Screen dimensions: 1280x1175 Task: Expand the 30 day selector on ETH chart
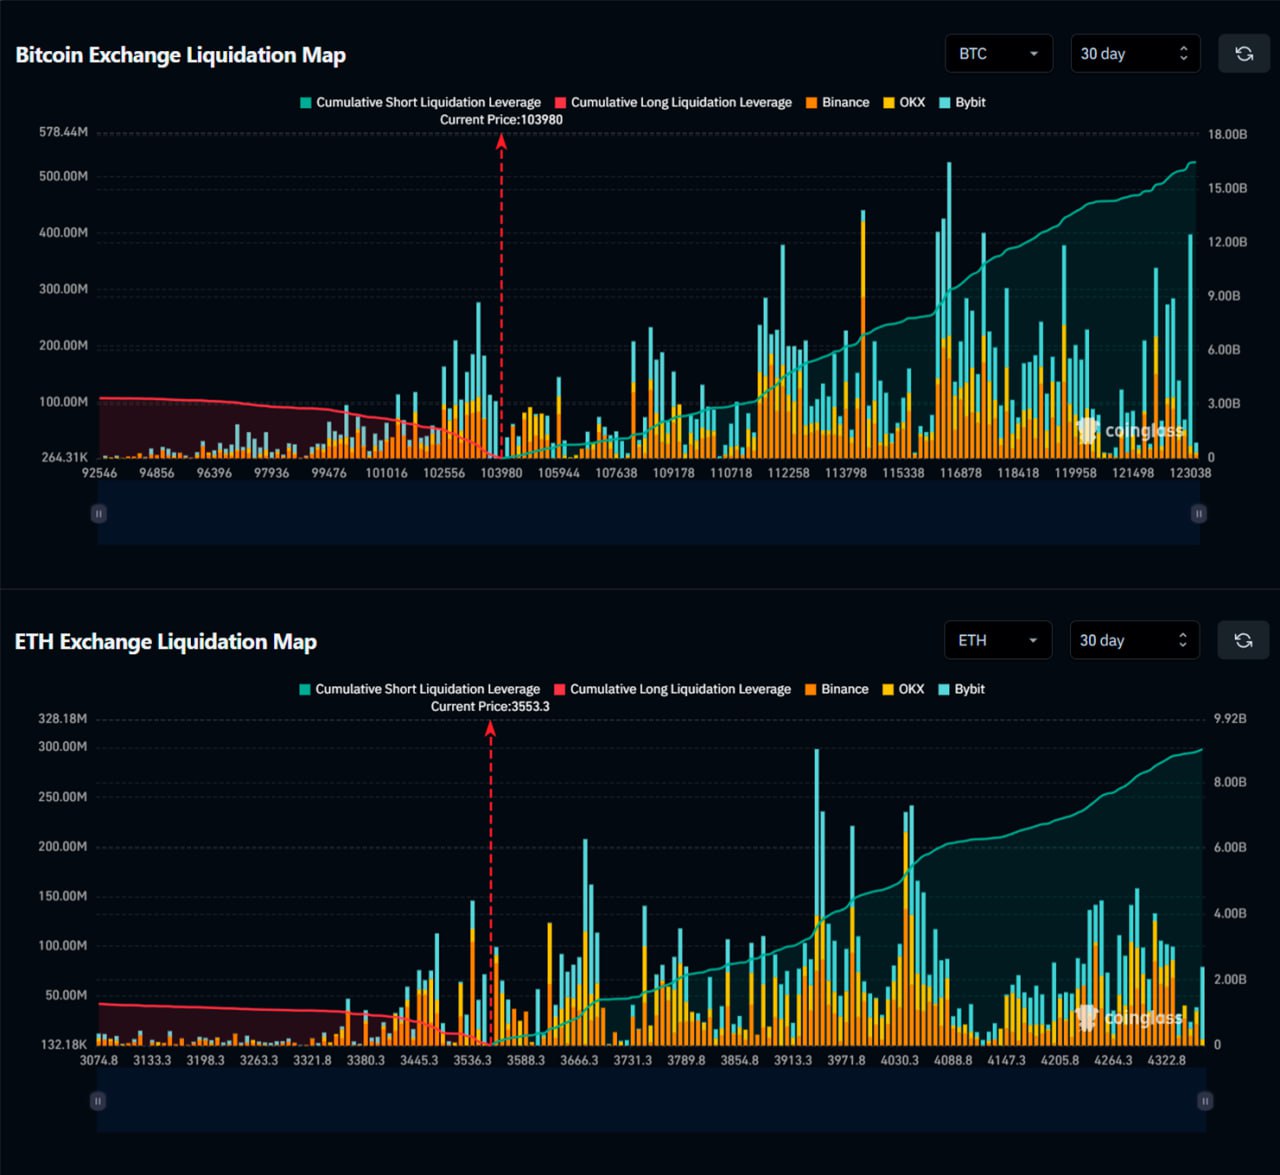pyautogui.click(x=1133, y=640)
